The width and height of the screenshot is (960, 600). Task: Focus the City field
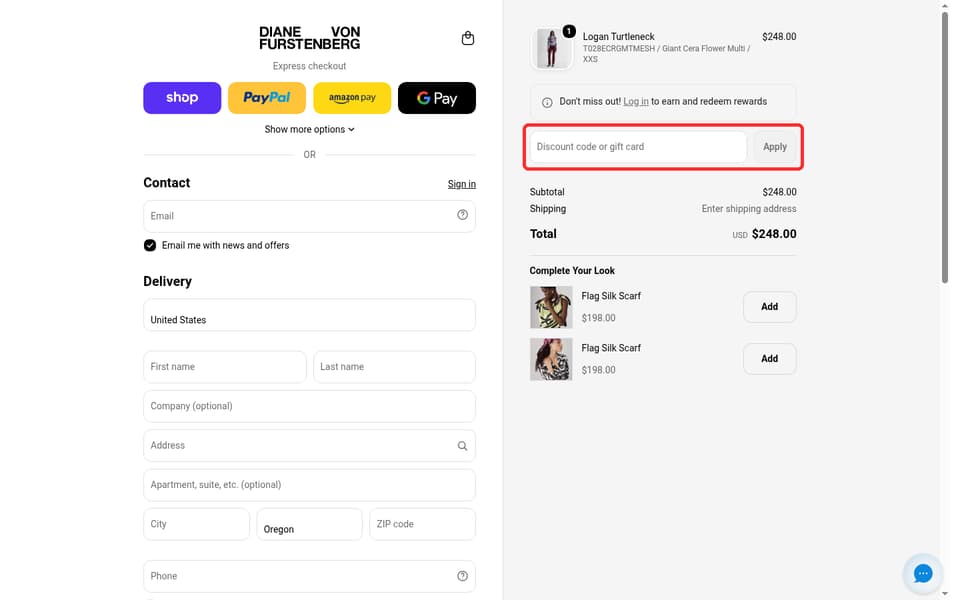point(197,524)
